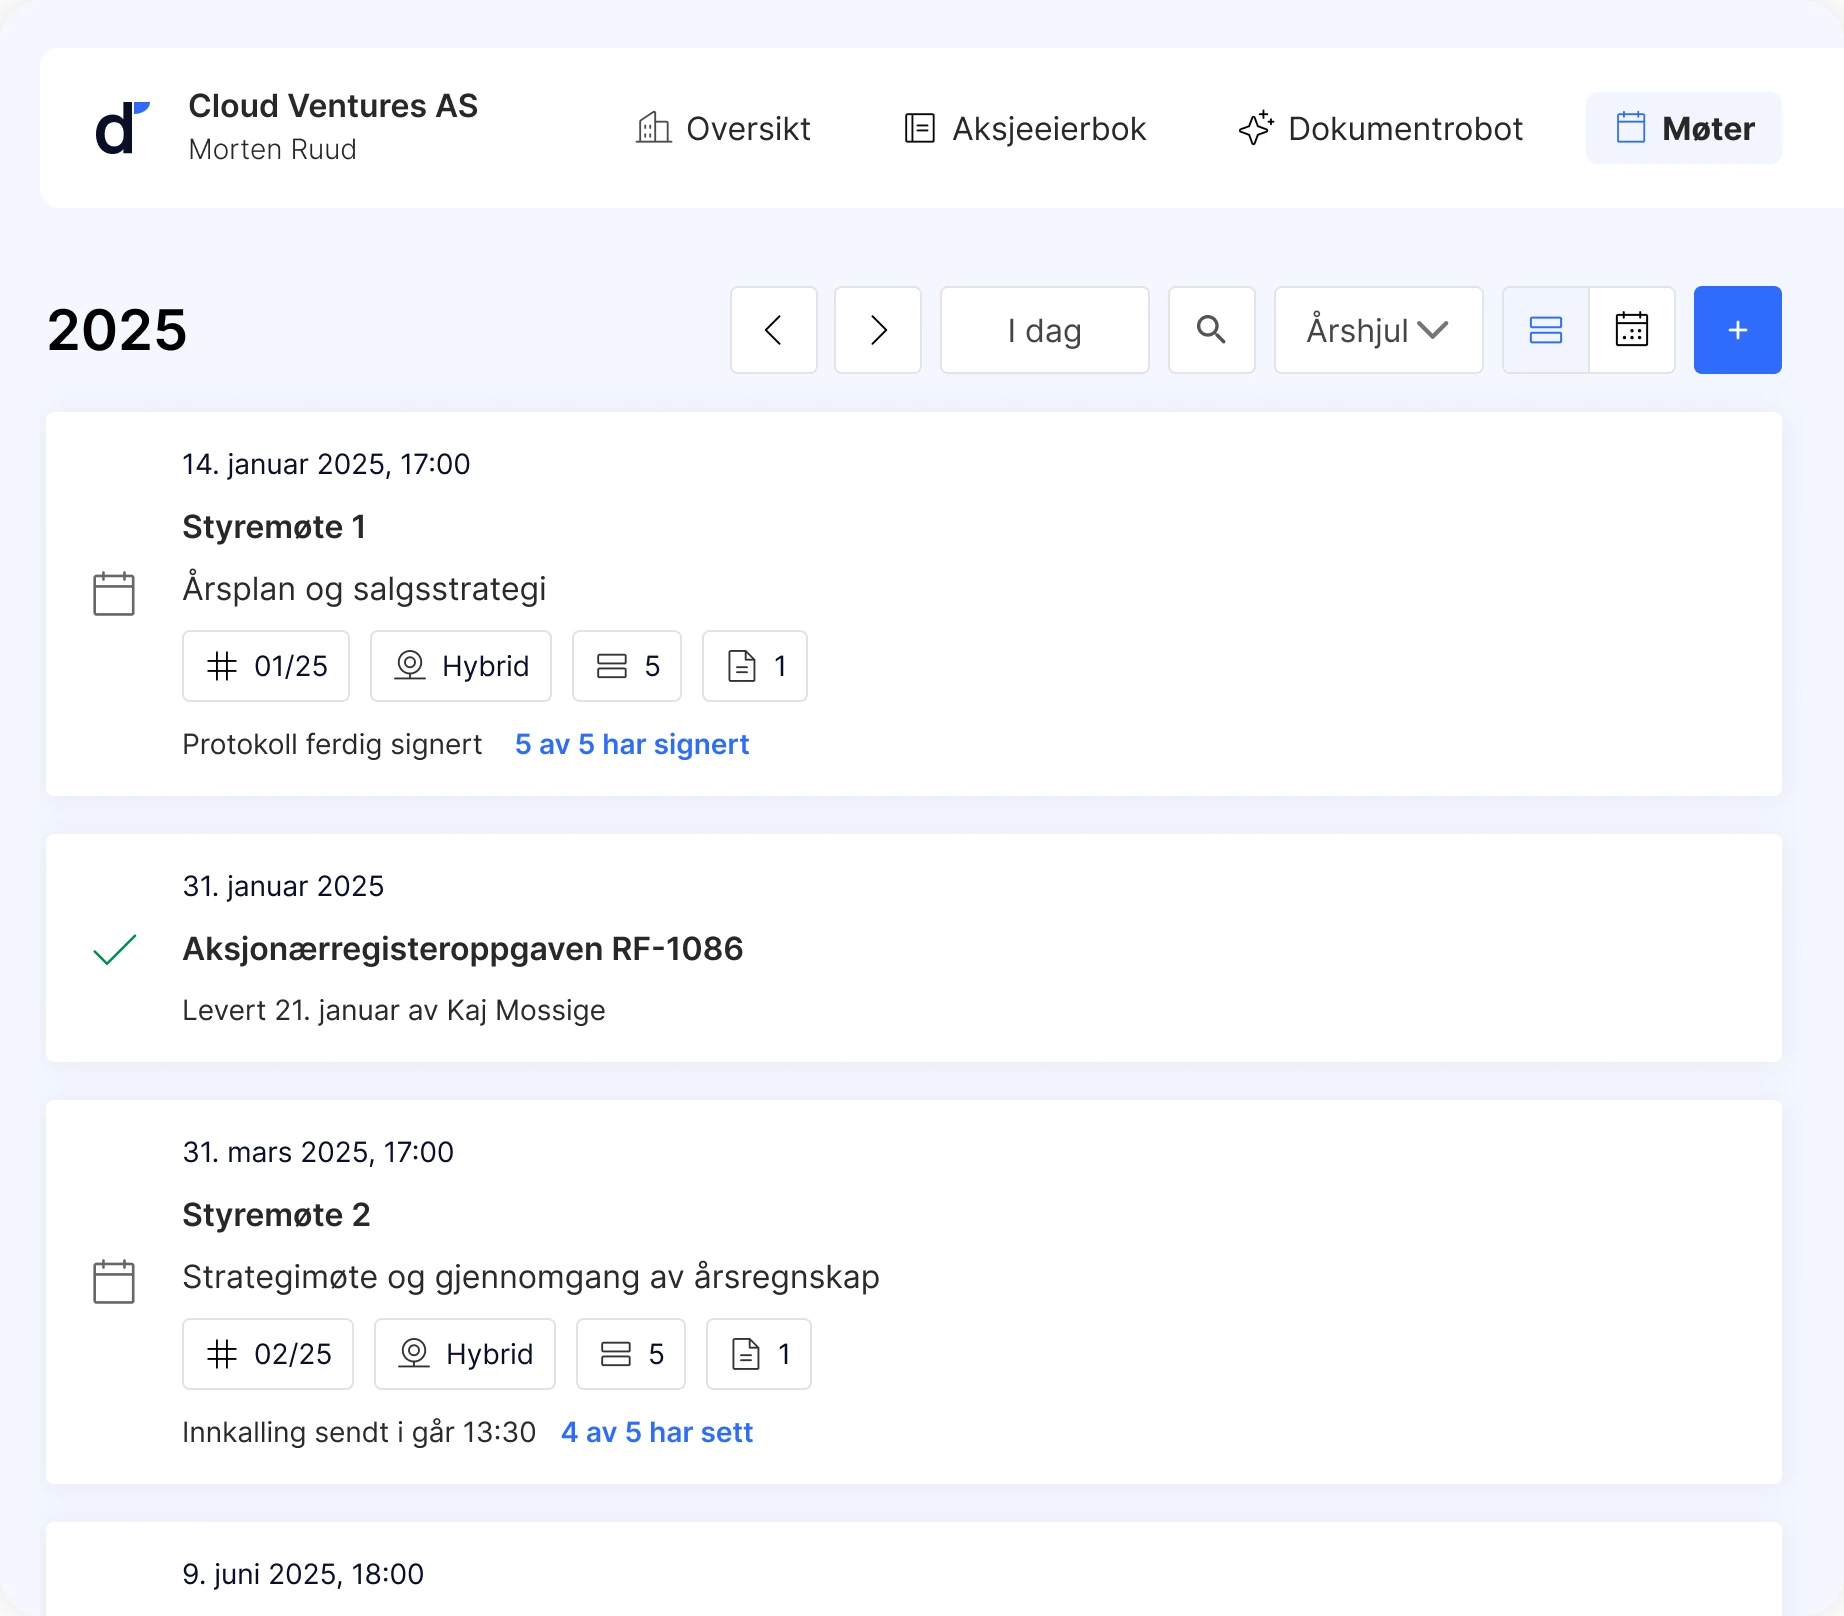
Task: Click Hybrid tag on Styremøte 2
Action: click(464, 1354)
